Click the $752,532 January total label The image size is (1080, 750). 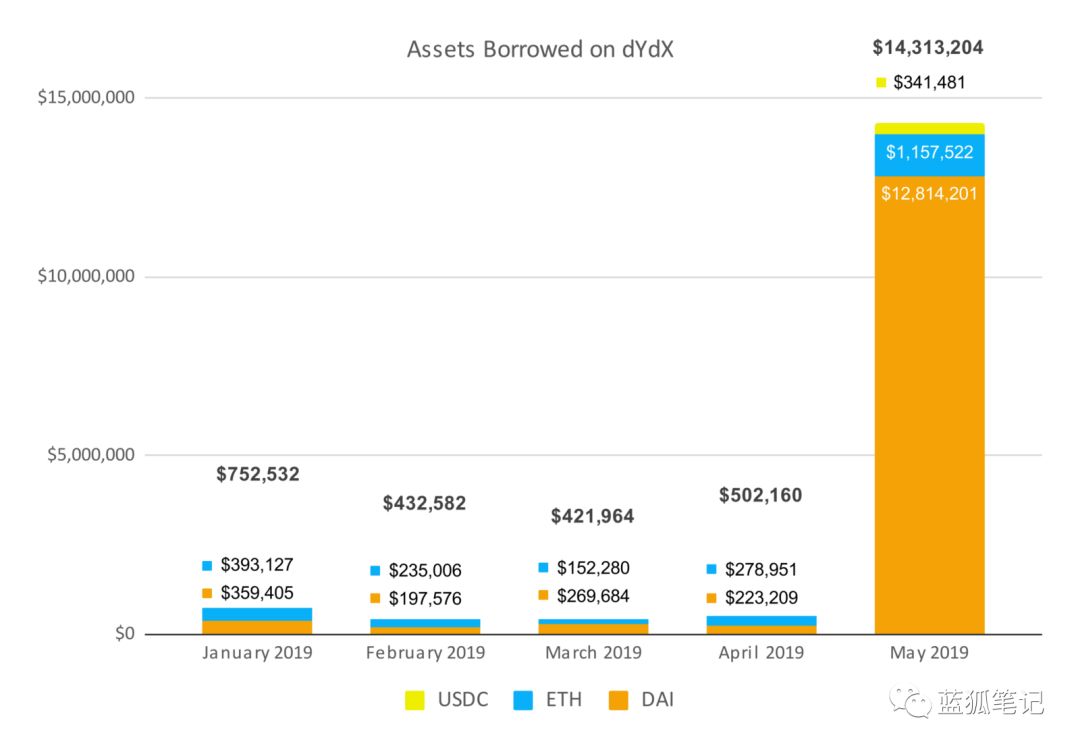pyautogui.click(x=258, y=474)
